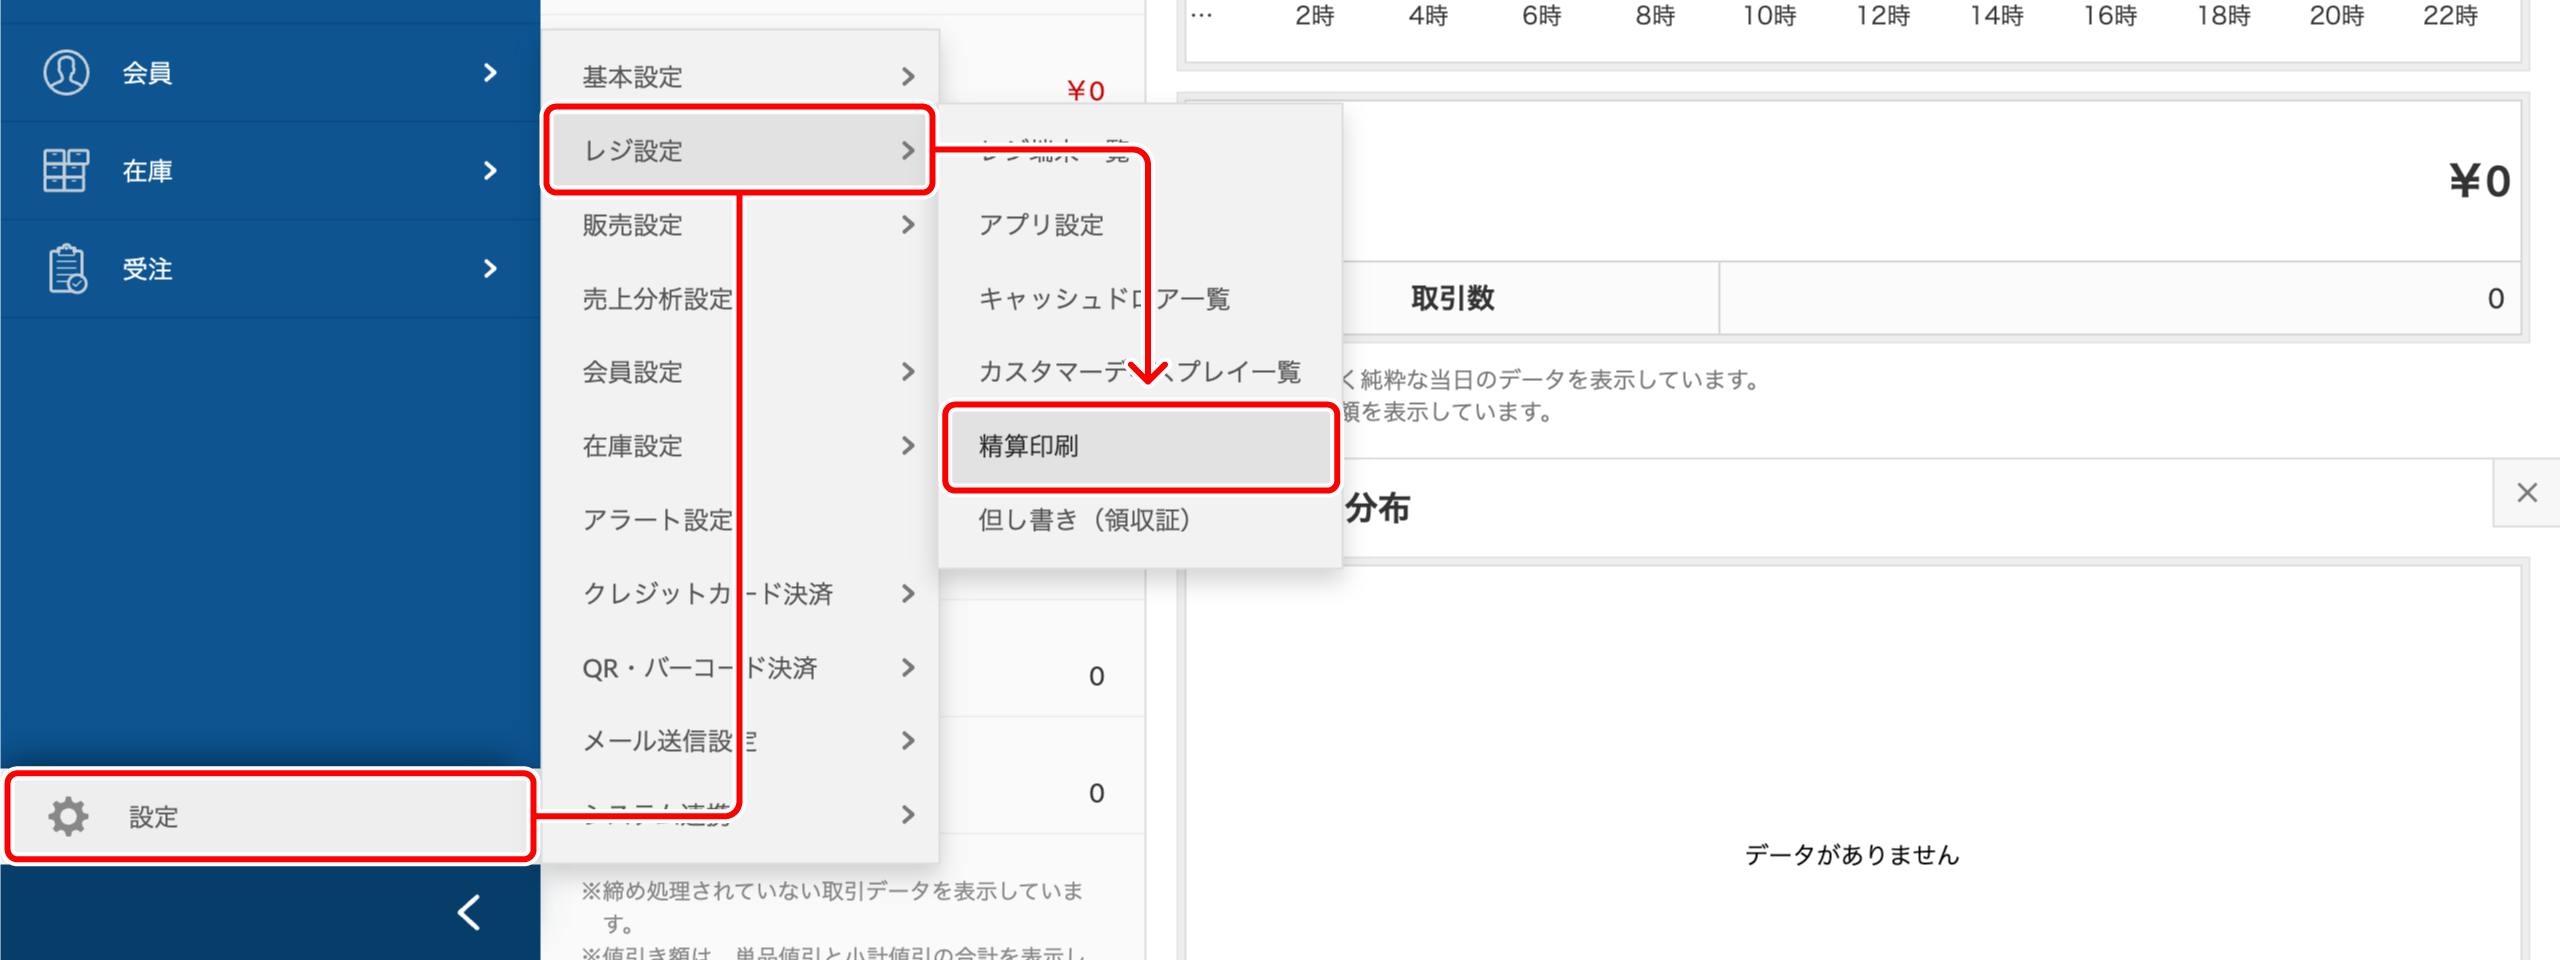2560x960 pixels.
Task: Close the 分布 panel with X
Action: tap(2527, 492)
